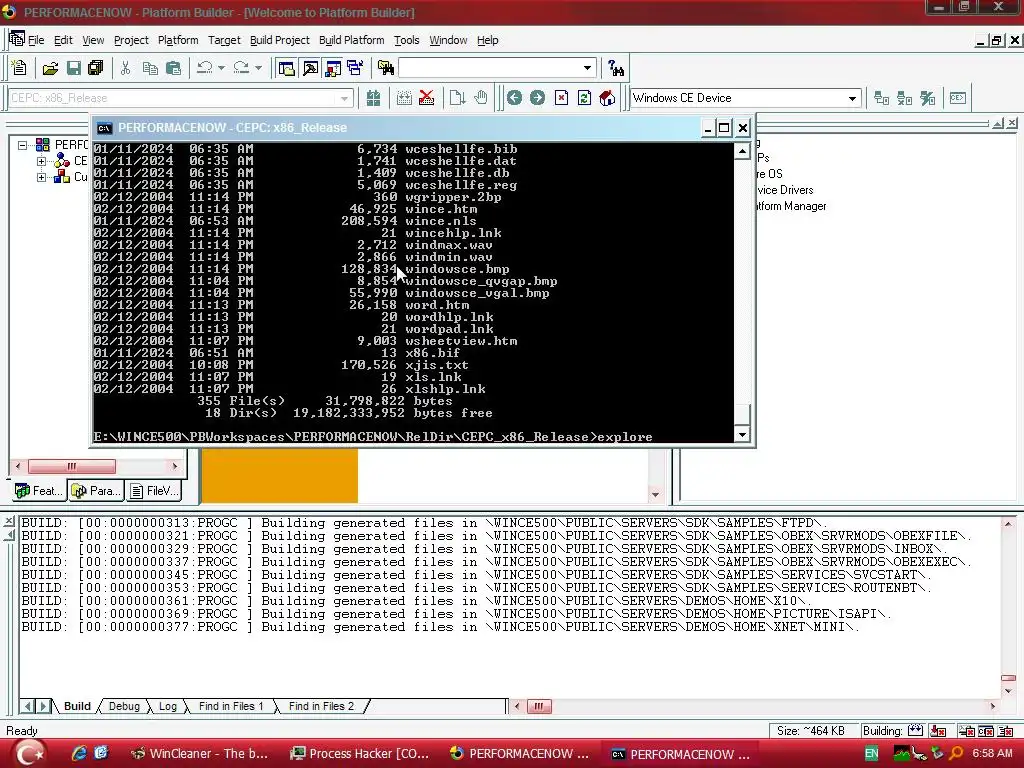Select the FileV... workspace tab

coord(154,490)
